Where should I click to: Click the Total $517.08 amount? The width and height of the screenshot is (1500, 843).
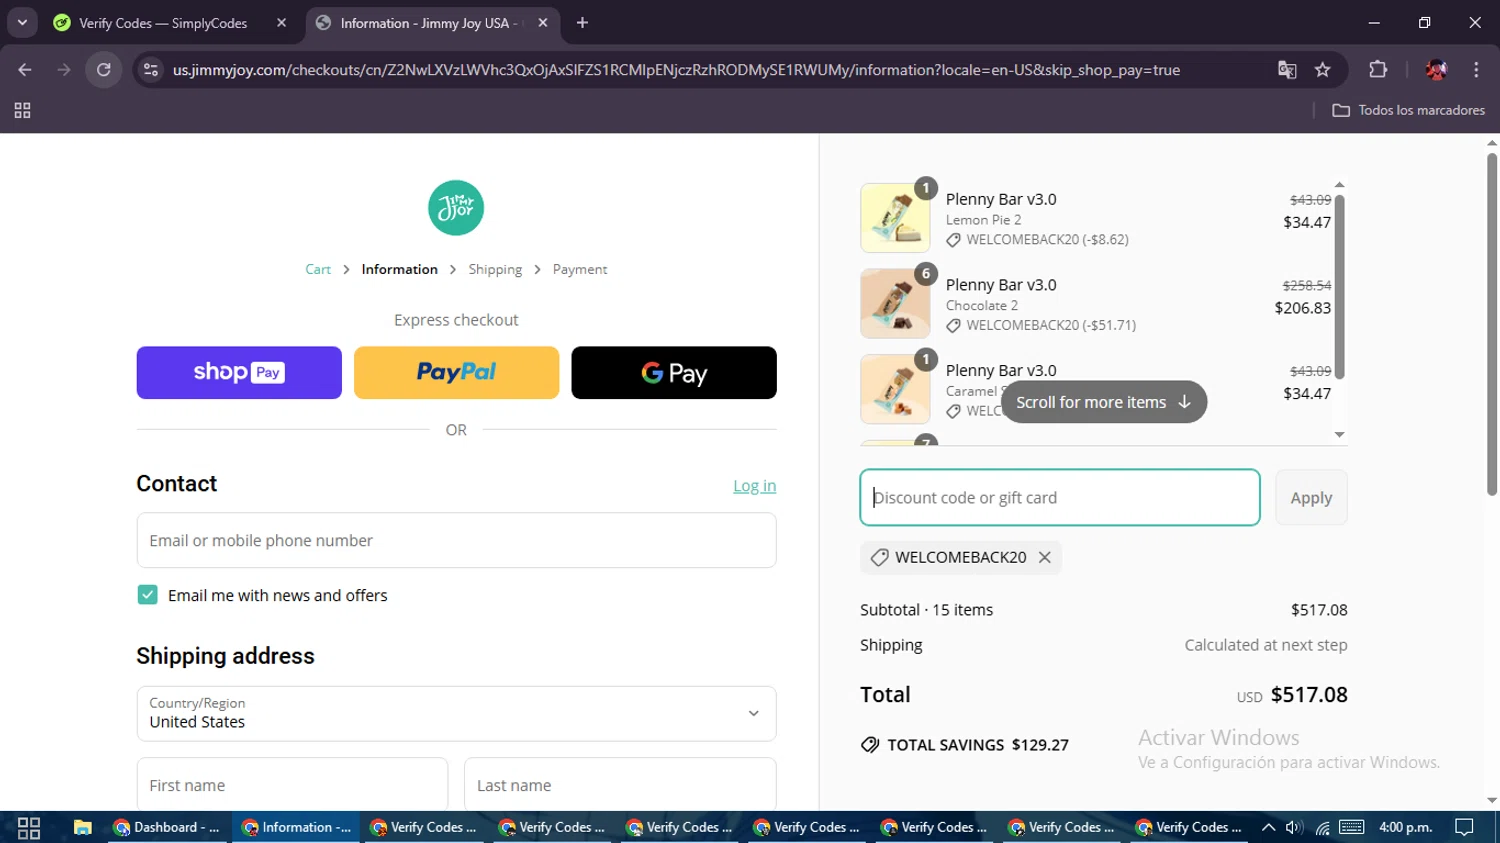[1309, 695]
